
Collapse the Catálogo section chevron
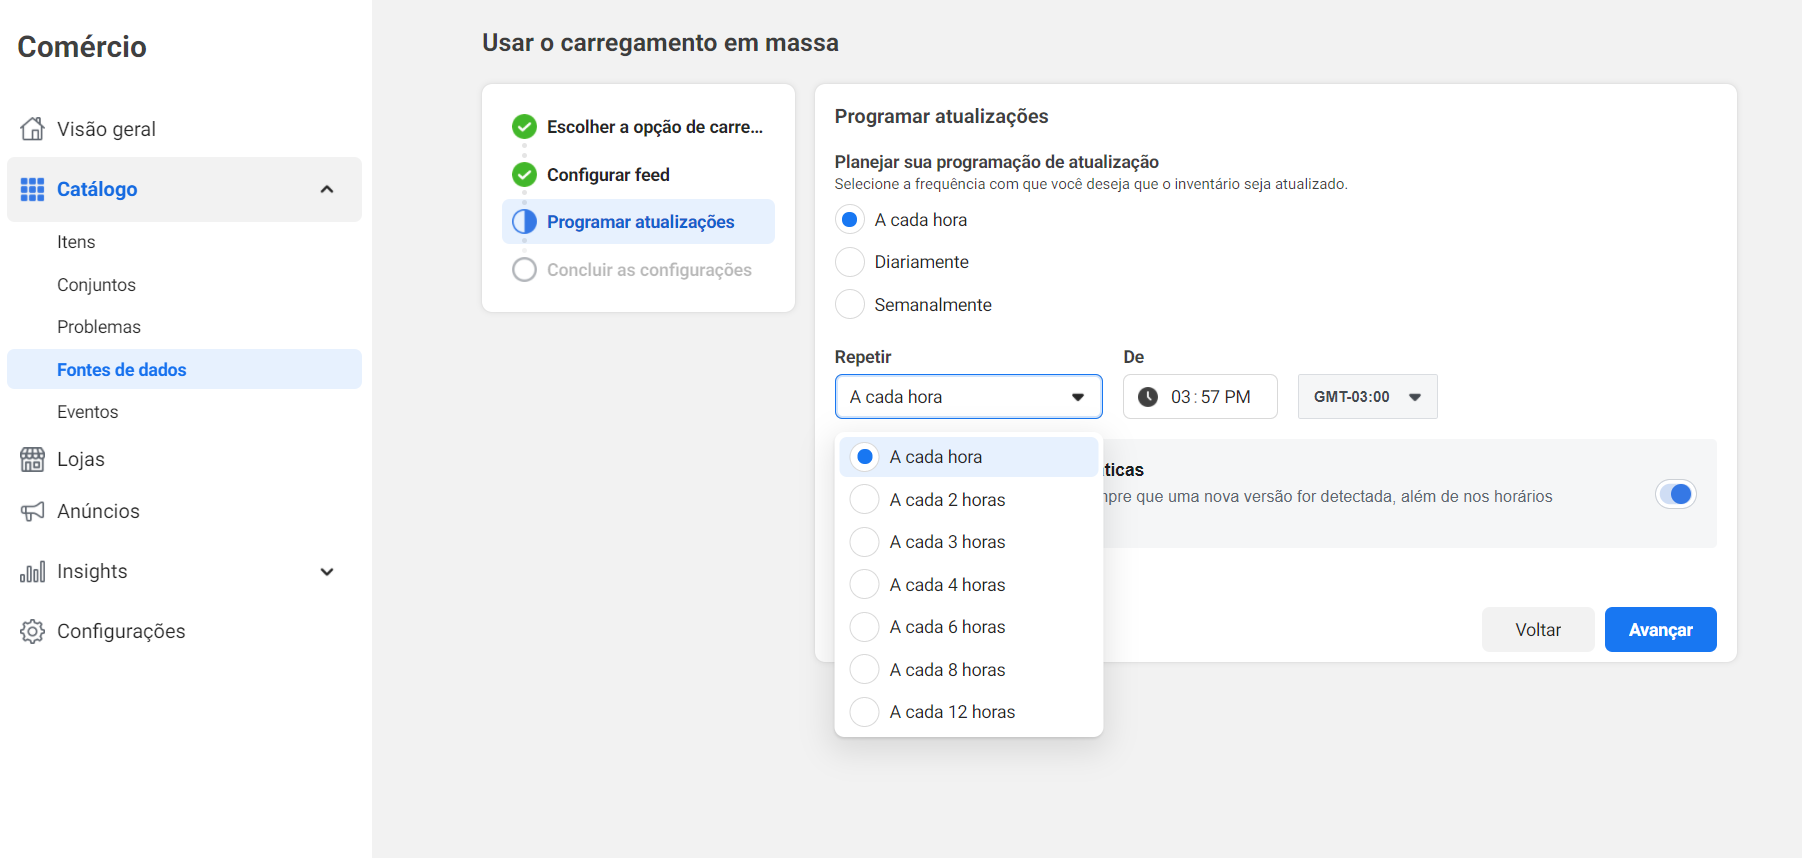click(x=327, y=189)
